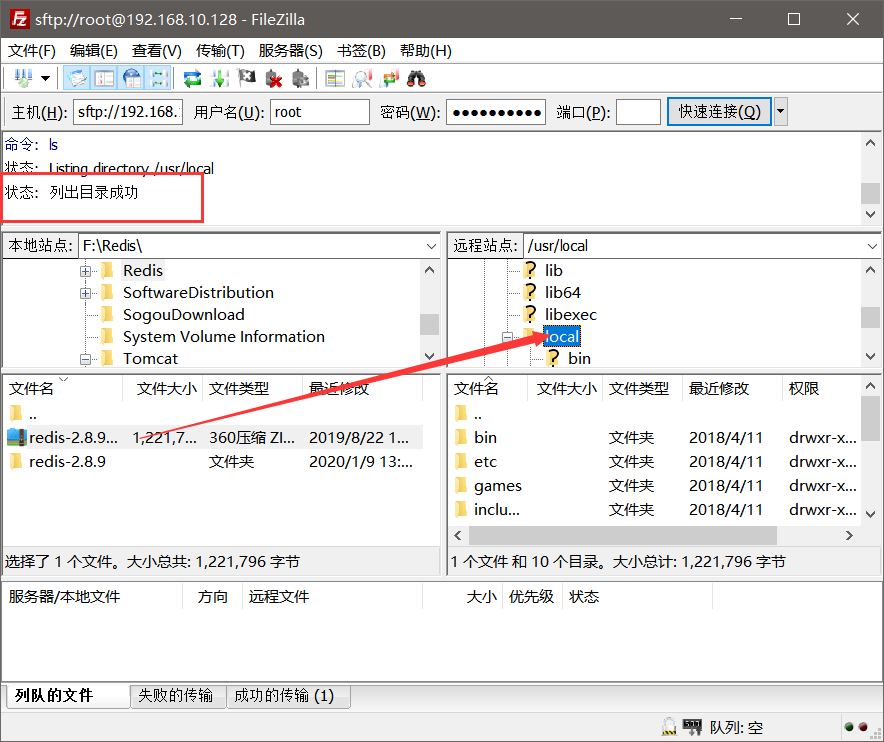Image resolution: width=884 pixels, height=742 pixels.
Task: Disconnect from the current server
Action: [x=273, y=78]
